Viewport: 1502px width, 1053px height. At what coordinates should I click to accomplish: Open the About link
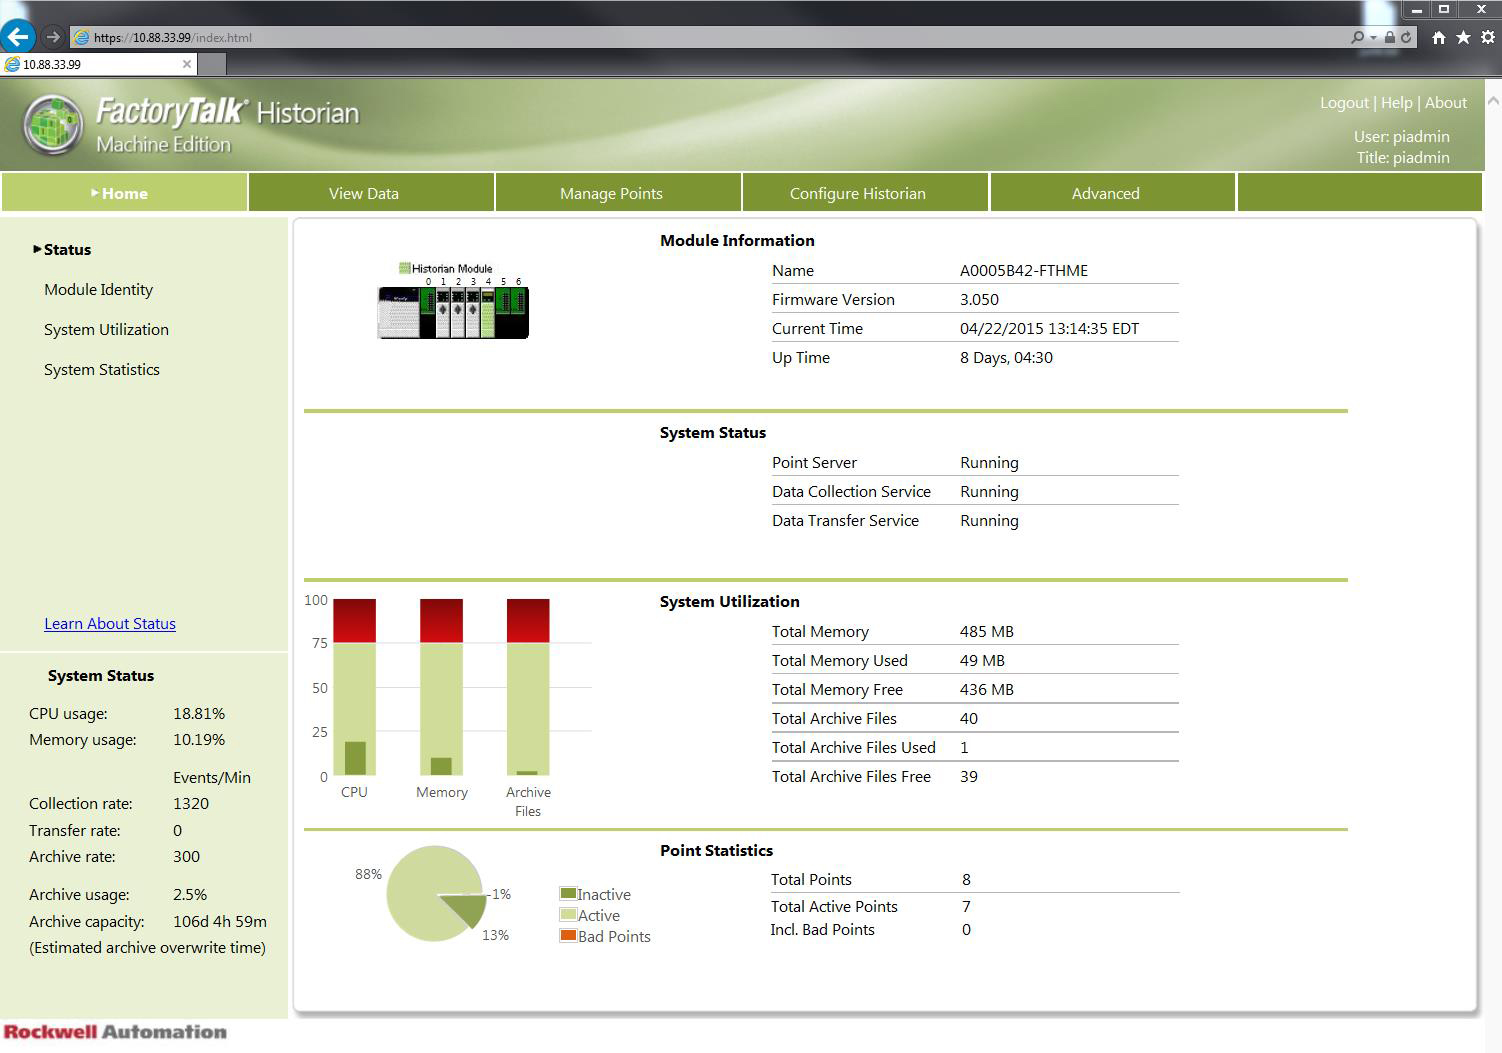coord(1446,102)
